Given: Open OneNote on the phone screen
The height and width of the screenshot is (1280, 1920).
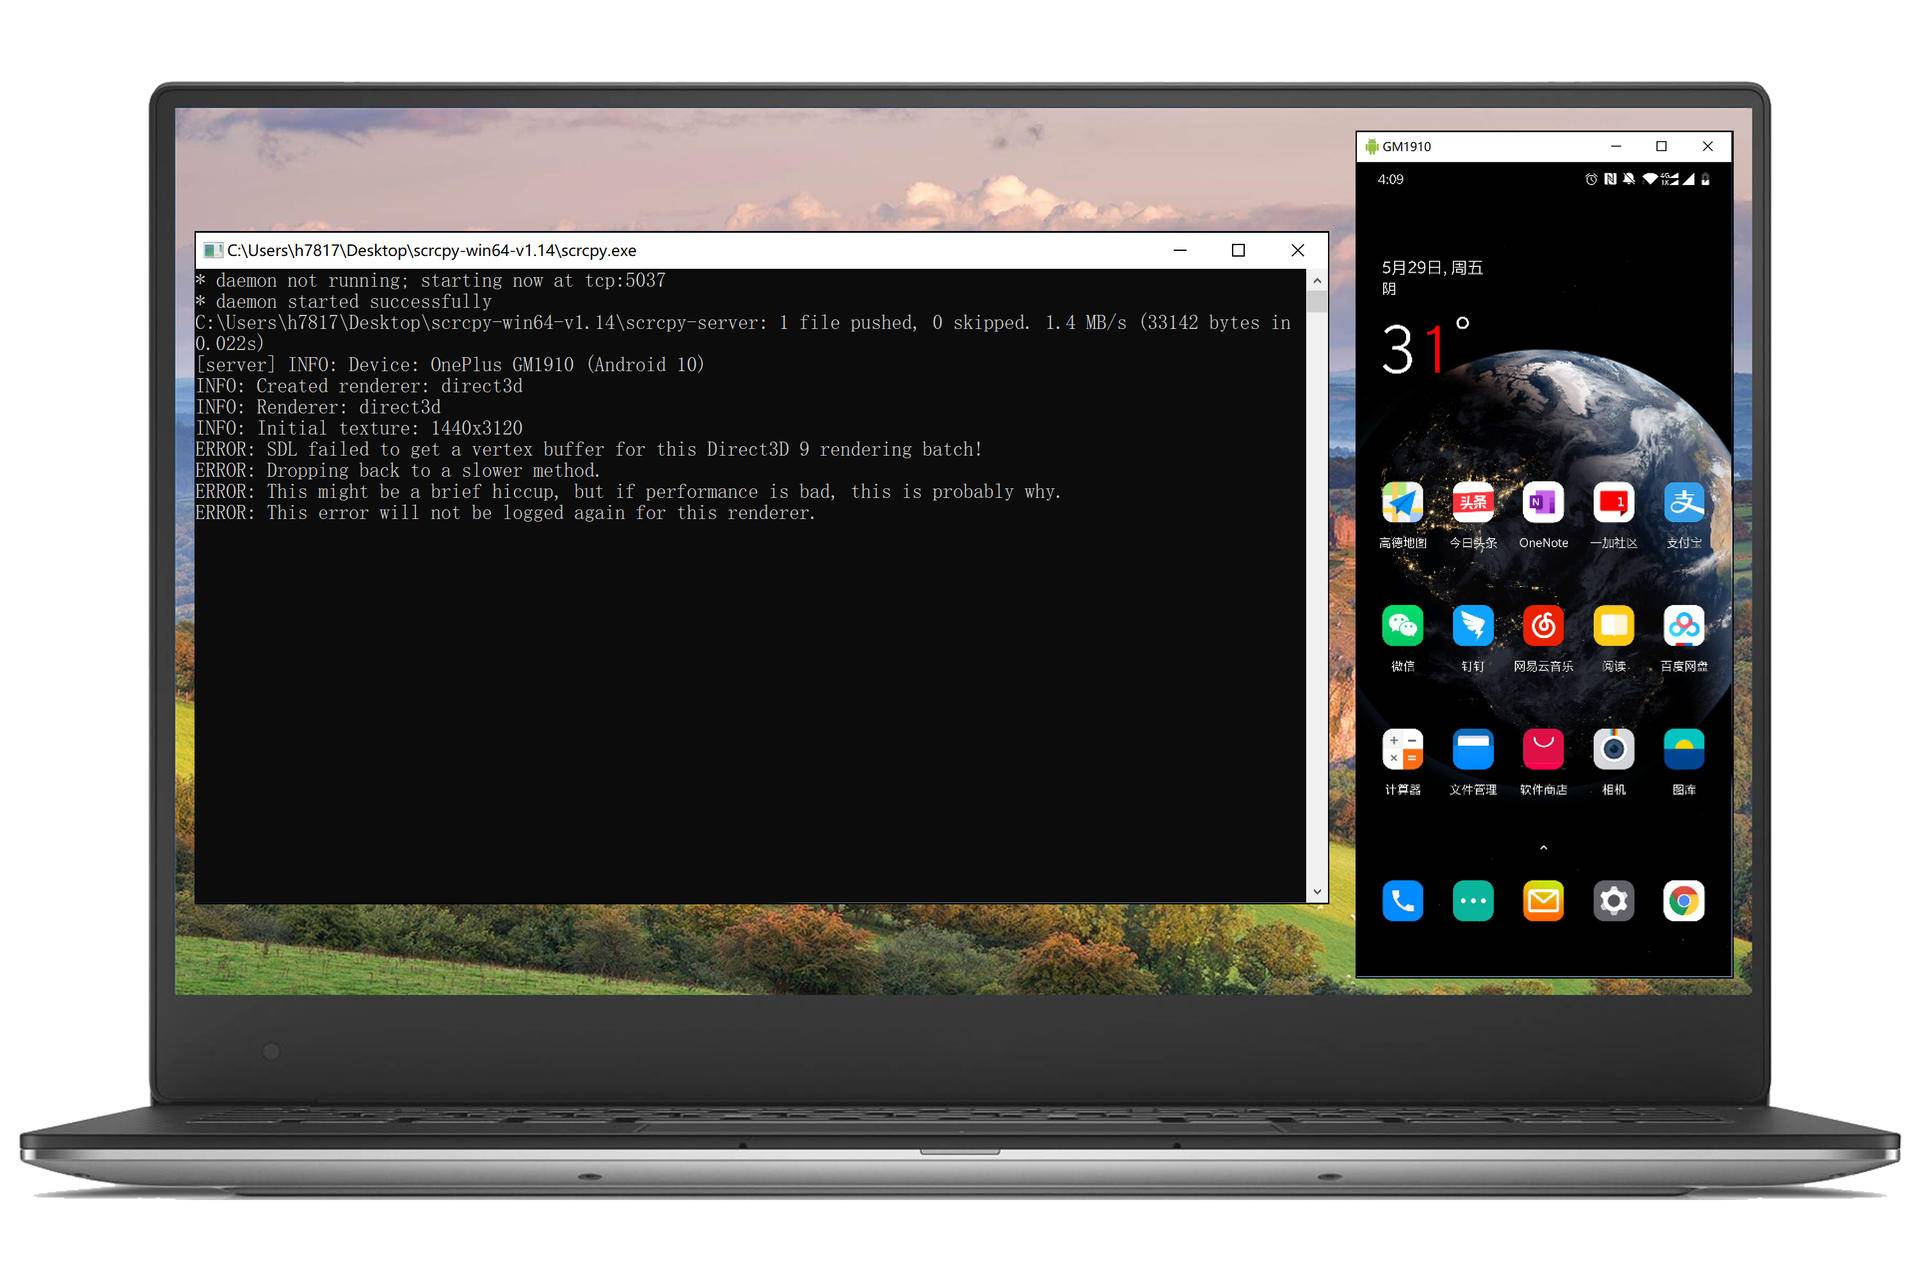Looking at the screenshot, I should (x=1543, y=503).
